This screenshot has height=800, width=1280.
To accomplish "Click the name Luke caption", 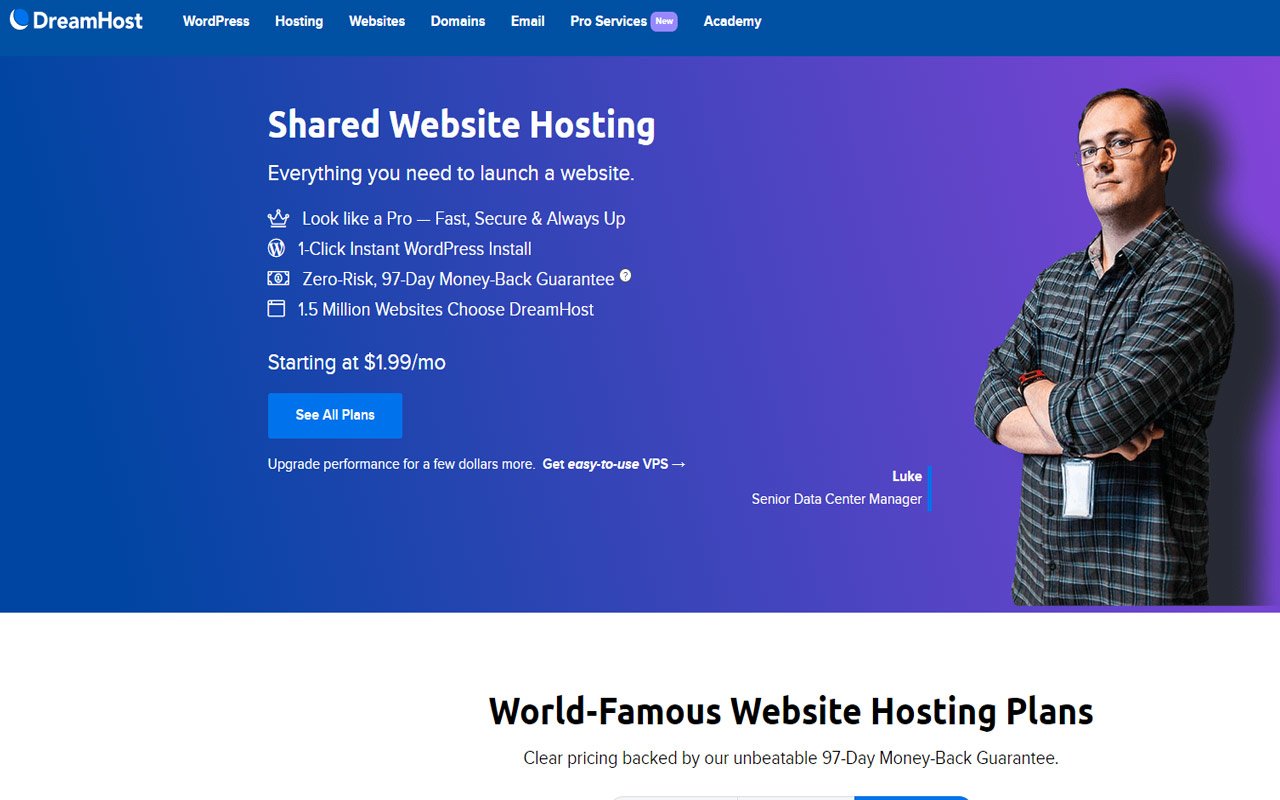I will [x=907, y=476].
